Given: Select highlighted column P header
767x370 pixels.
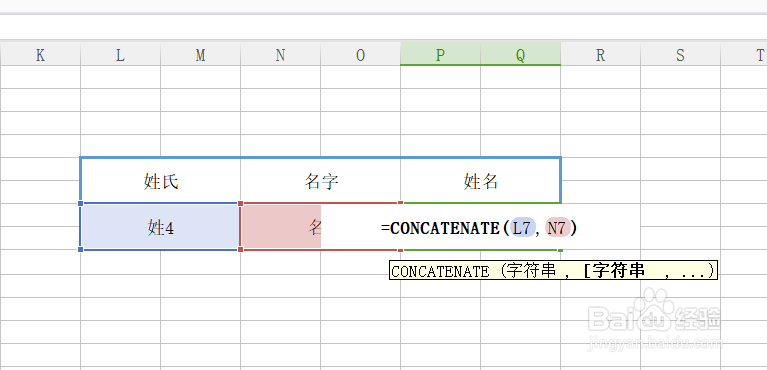Looking at the screenshot, I should 440,54.
